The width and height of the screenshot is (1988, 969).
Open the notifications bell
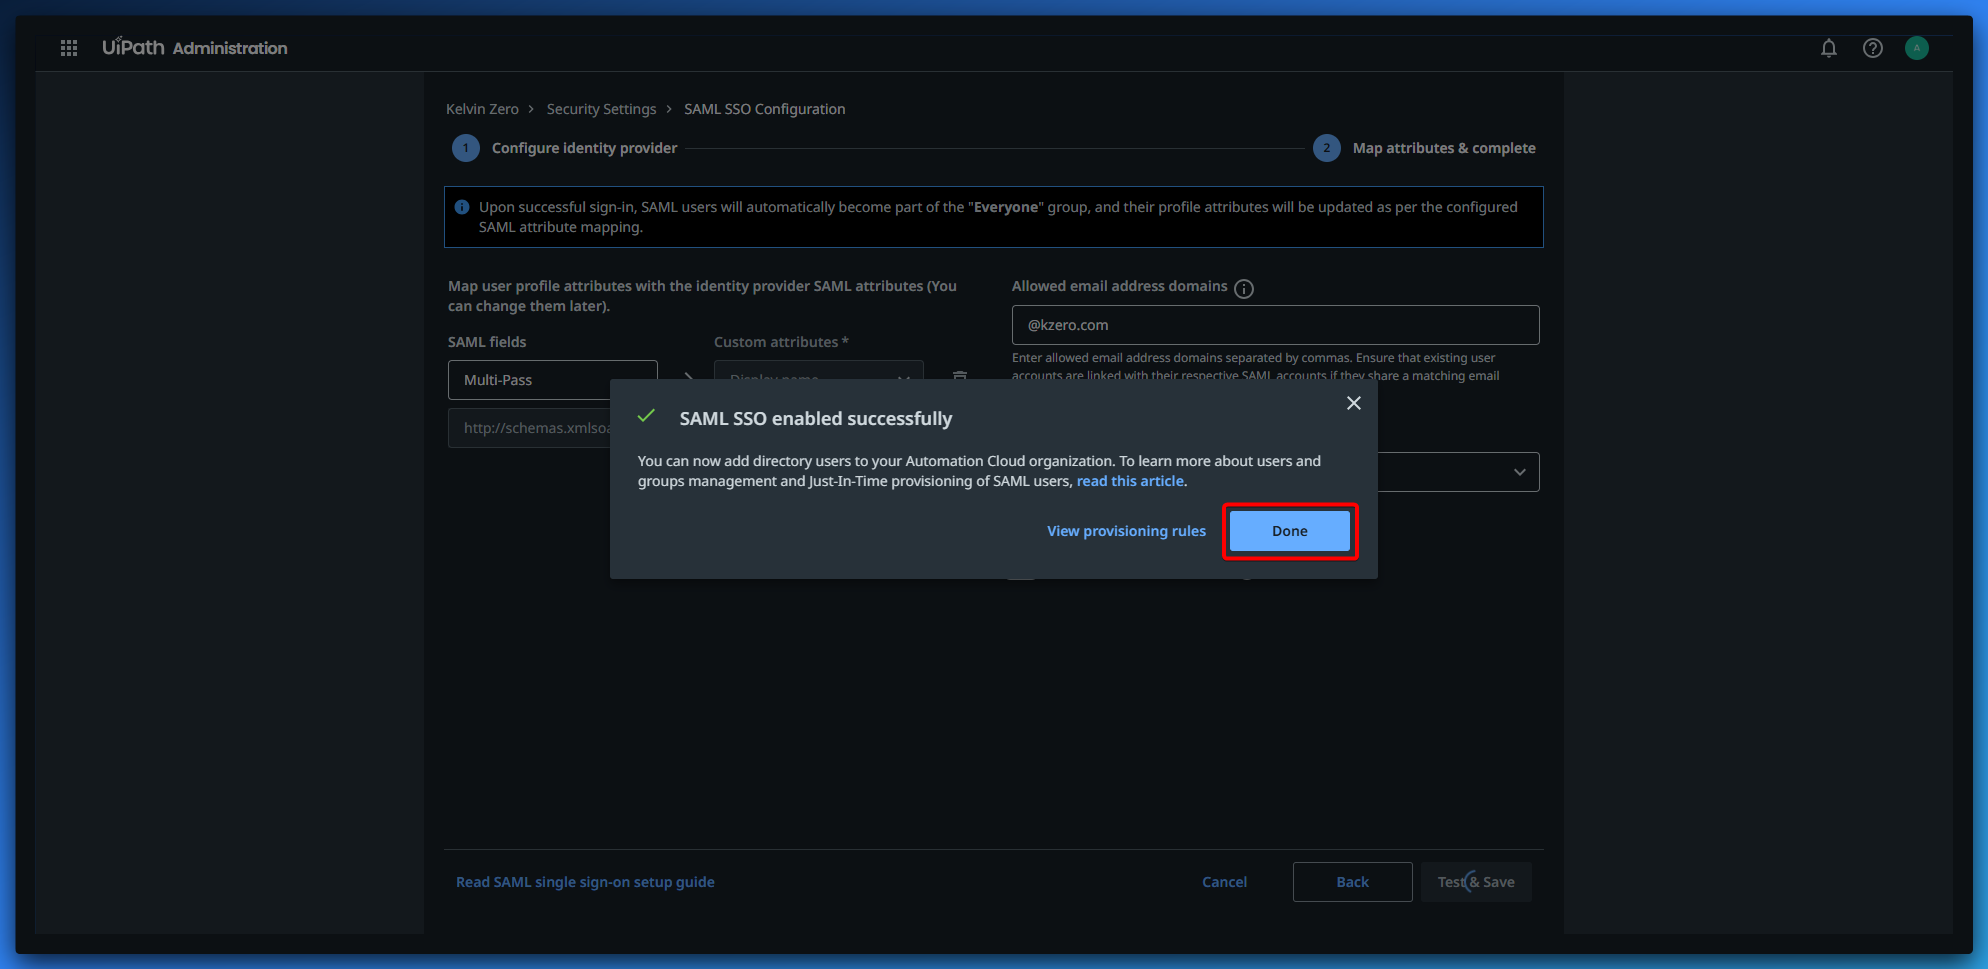tap(1829, 48)
